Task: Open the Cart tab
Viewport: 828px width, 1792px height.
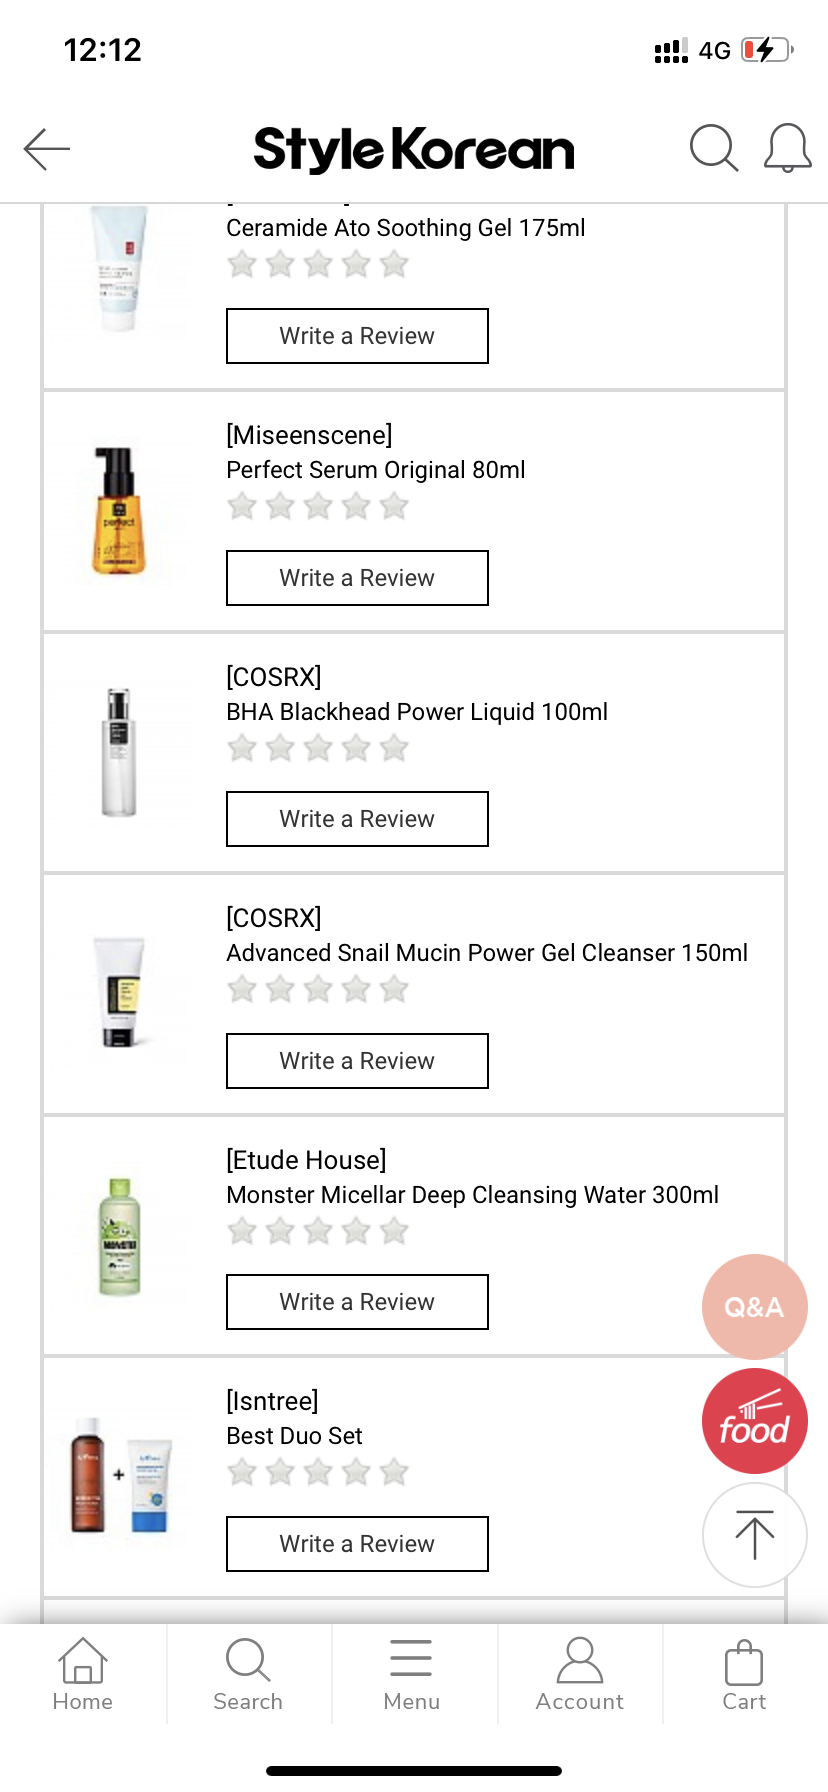Action: pyautogui.click(x=744, y=1675)
